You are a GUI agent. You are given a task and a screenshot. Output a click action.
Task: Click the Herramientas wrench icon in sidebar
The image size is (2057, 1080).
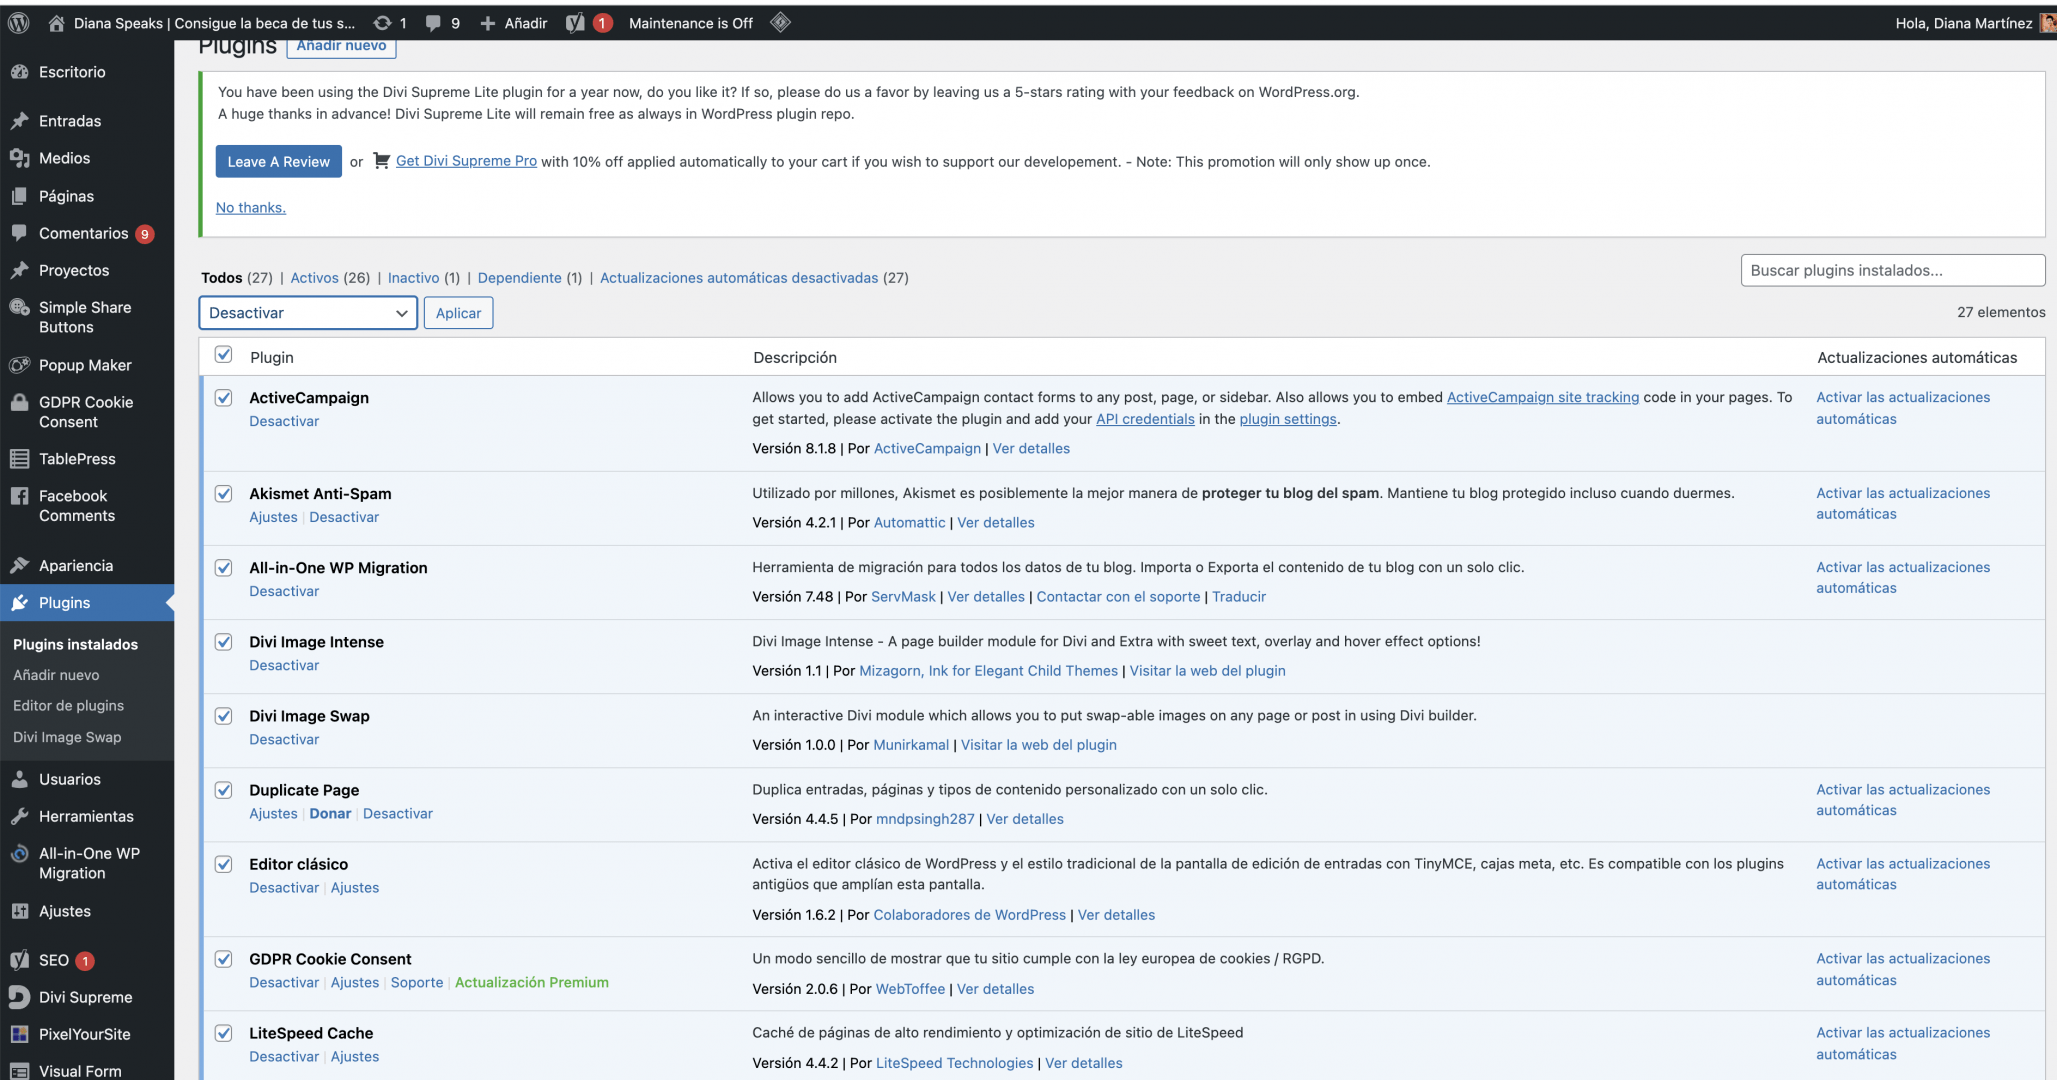pos(19,816)
